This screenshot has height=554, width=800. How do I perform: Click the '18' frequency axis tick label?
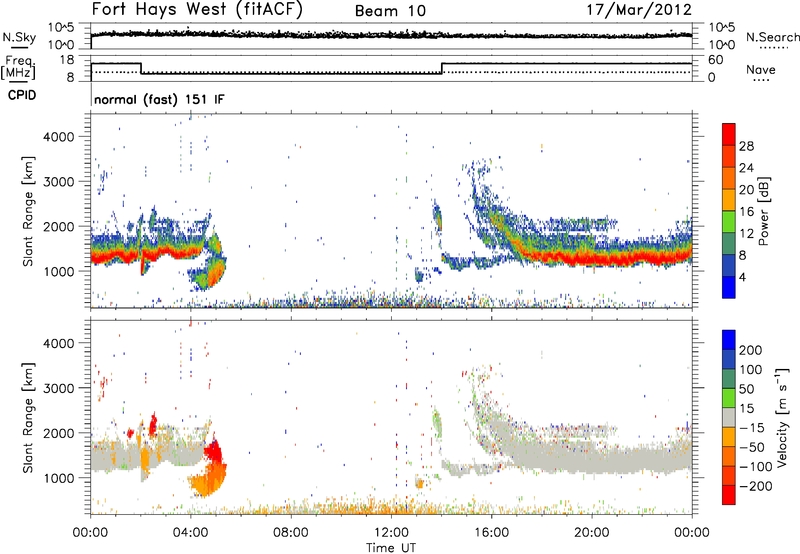(67, 60)
